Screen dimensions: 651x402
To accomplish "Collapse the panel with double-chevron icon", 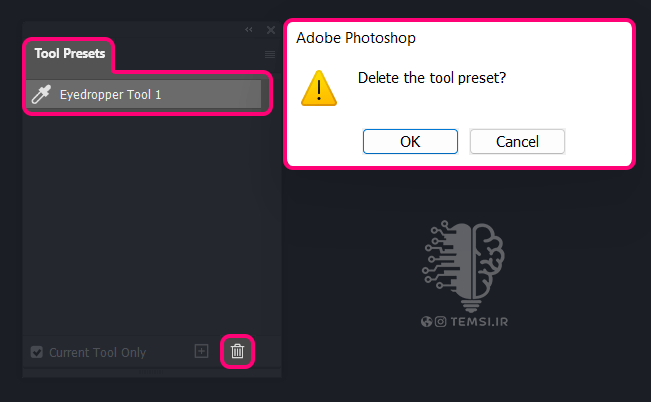I will point(249,29).
